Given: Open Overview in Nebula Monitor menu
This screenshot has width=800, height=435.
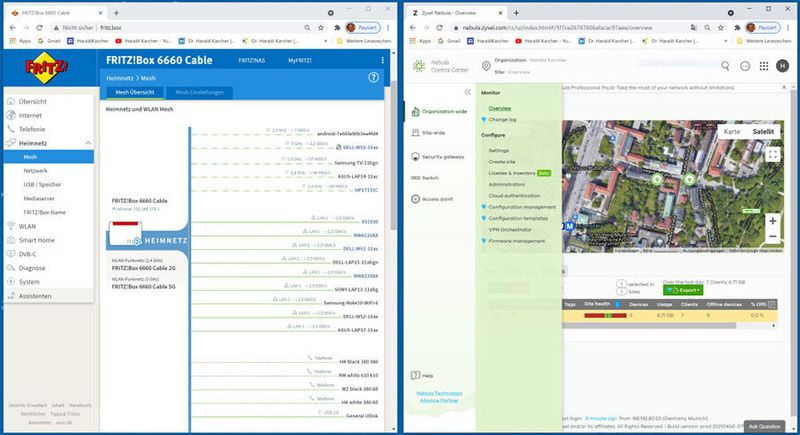Looking at the screenshot, I should click(x=499, y=108).
